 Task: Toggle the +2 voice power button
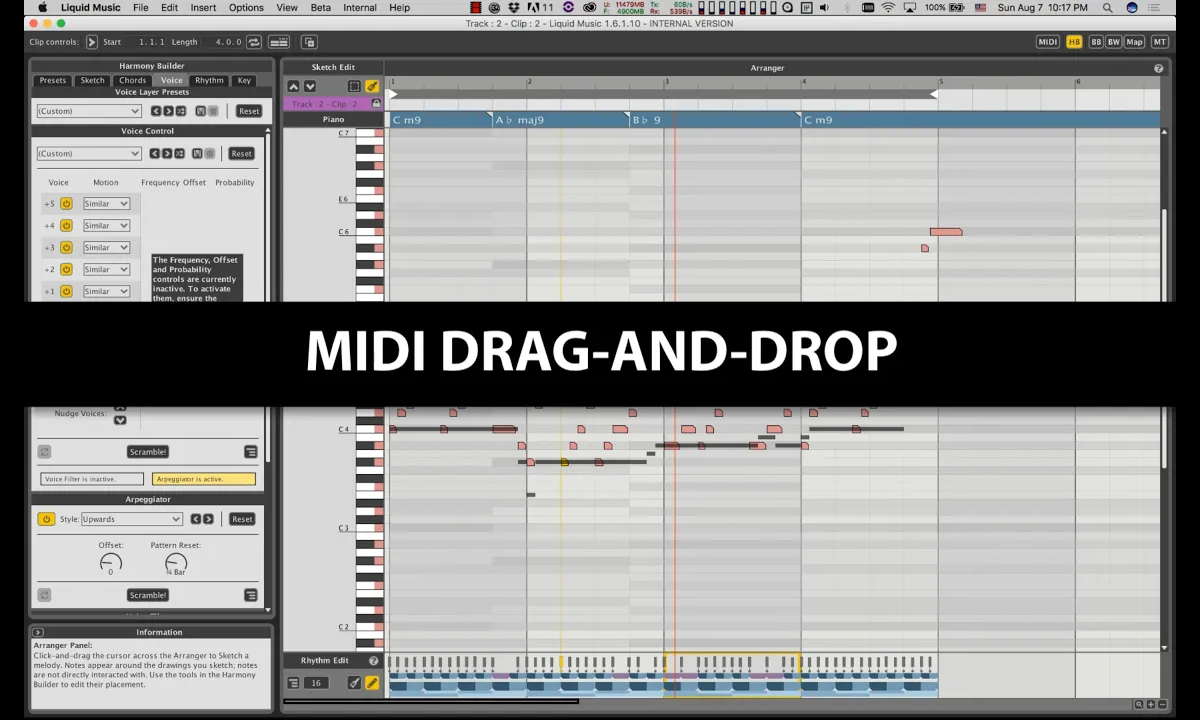[x=66, y=270]
